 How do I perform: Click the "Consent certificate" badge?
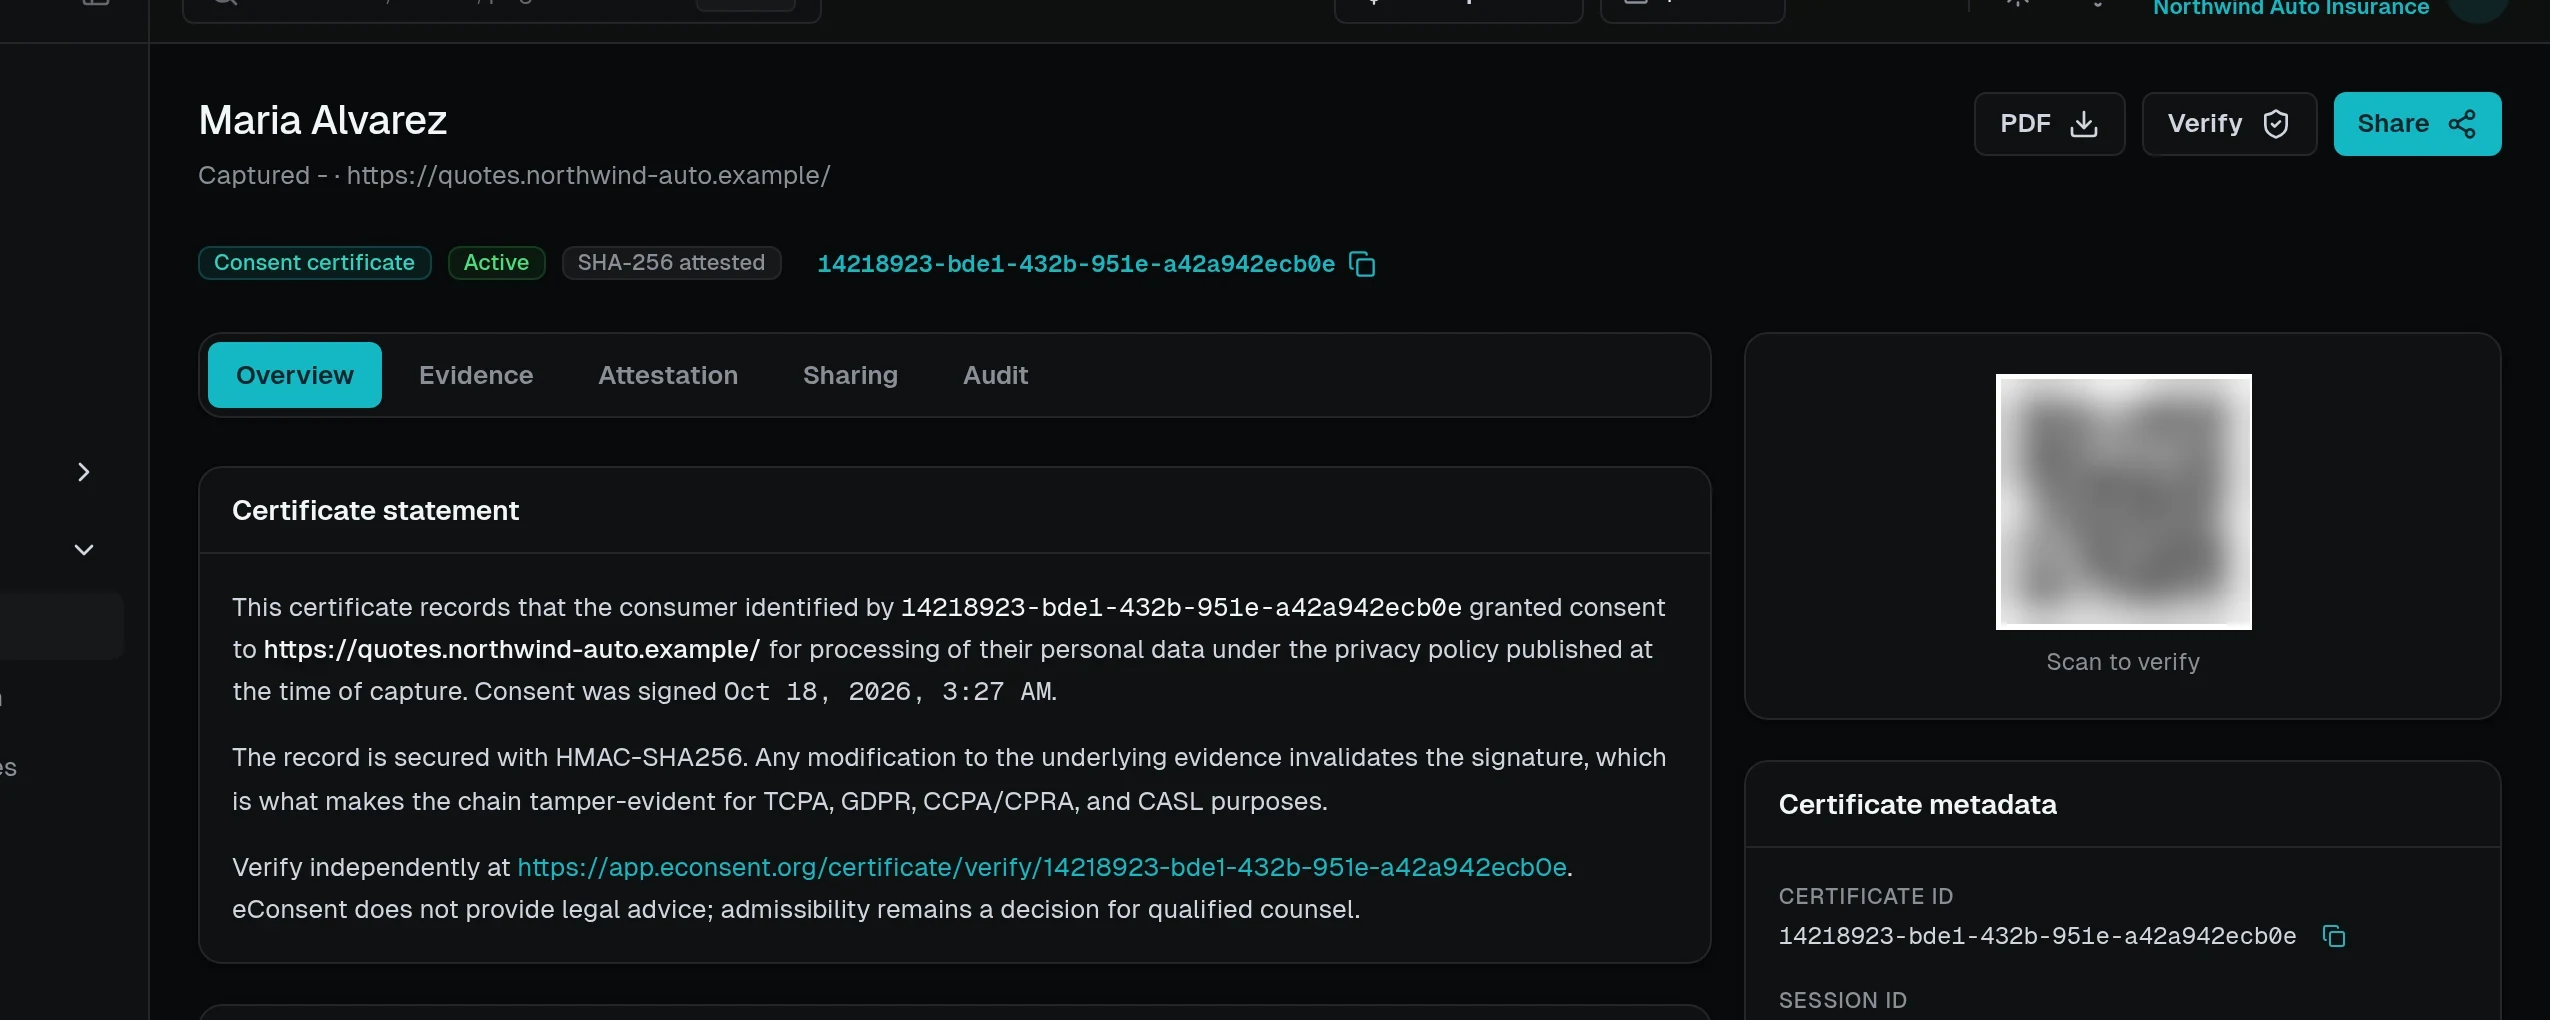coord(314,263)
